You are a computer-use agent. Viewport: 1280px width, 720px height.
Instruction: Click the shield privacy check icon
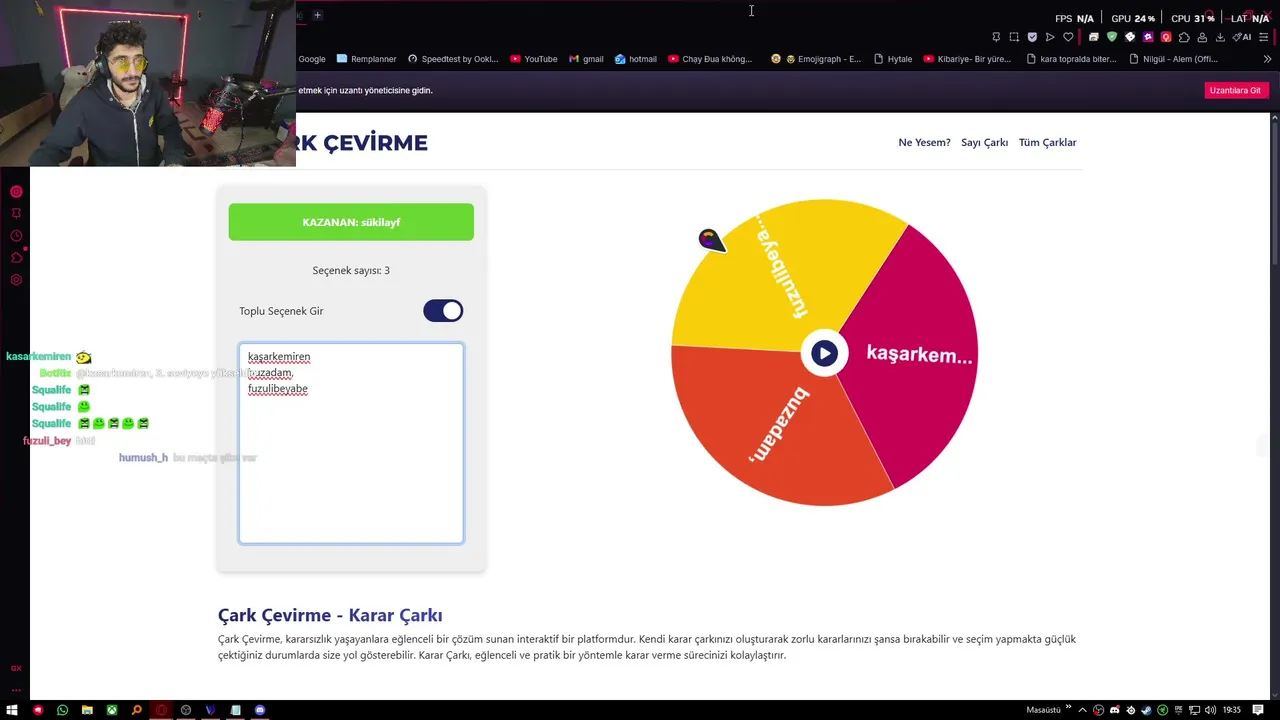[x=1032, y=37]
